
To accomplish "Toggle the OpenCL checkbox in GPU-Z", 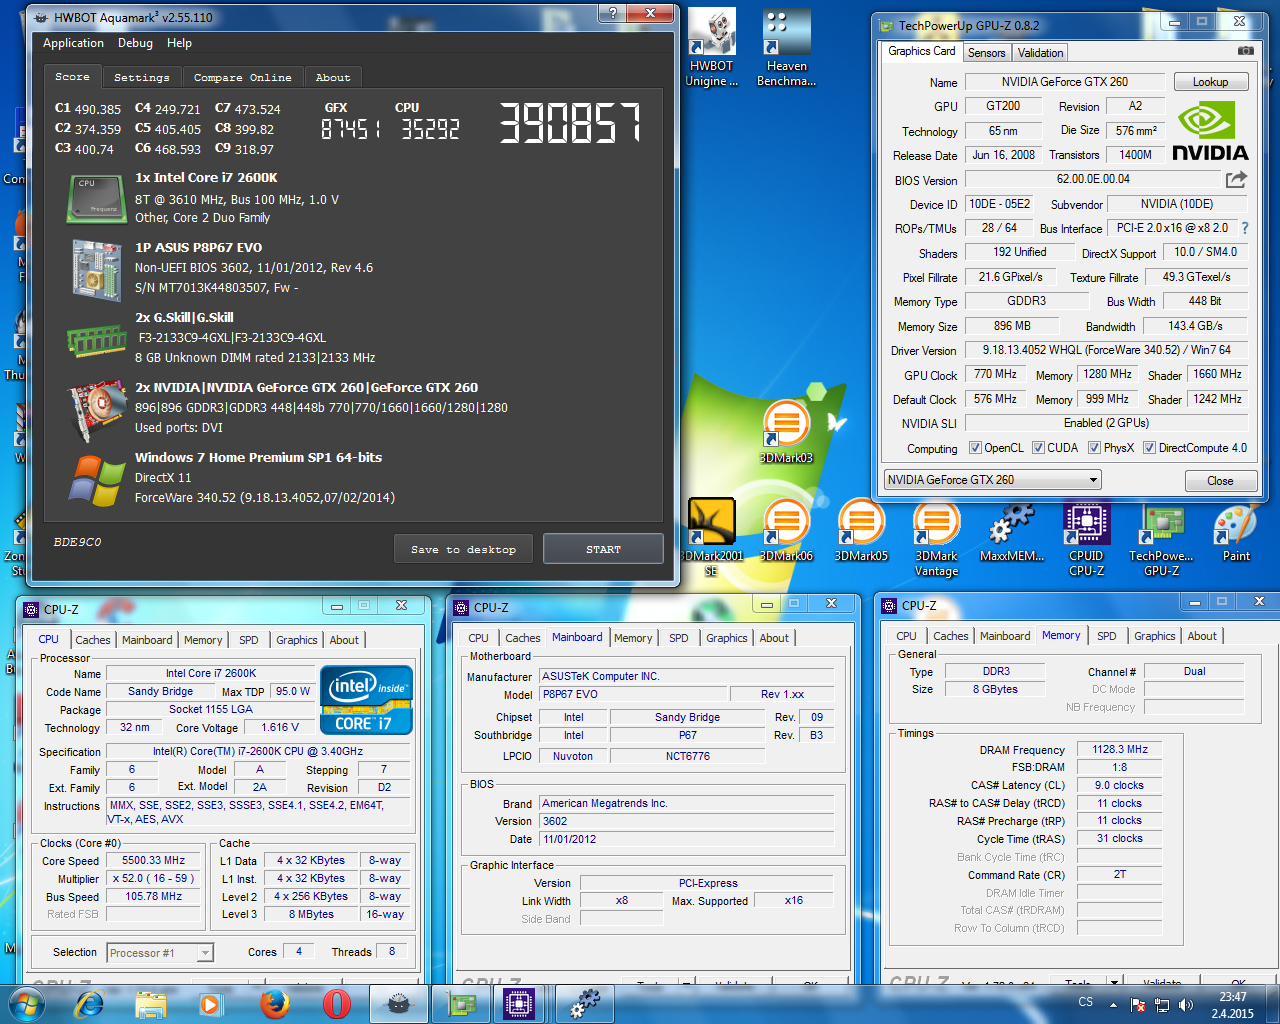I will 975,448.
